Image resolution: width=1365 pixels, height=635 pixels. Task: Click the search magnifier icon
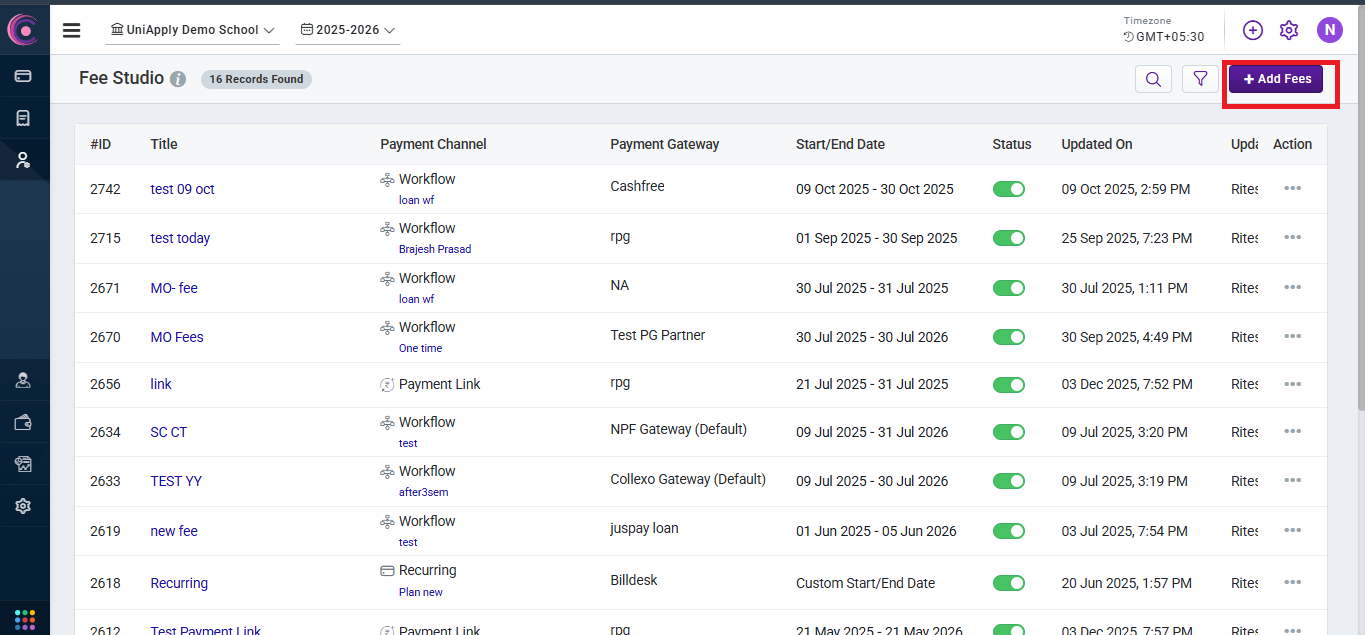coord(1153,79)
